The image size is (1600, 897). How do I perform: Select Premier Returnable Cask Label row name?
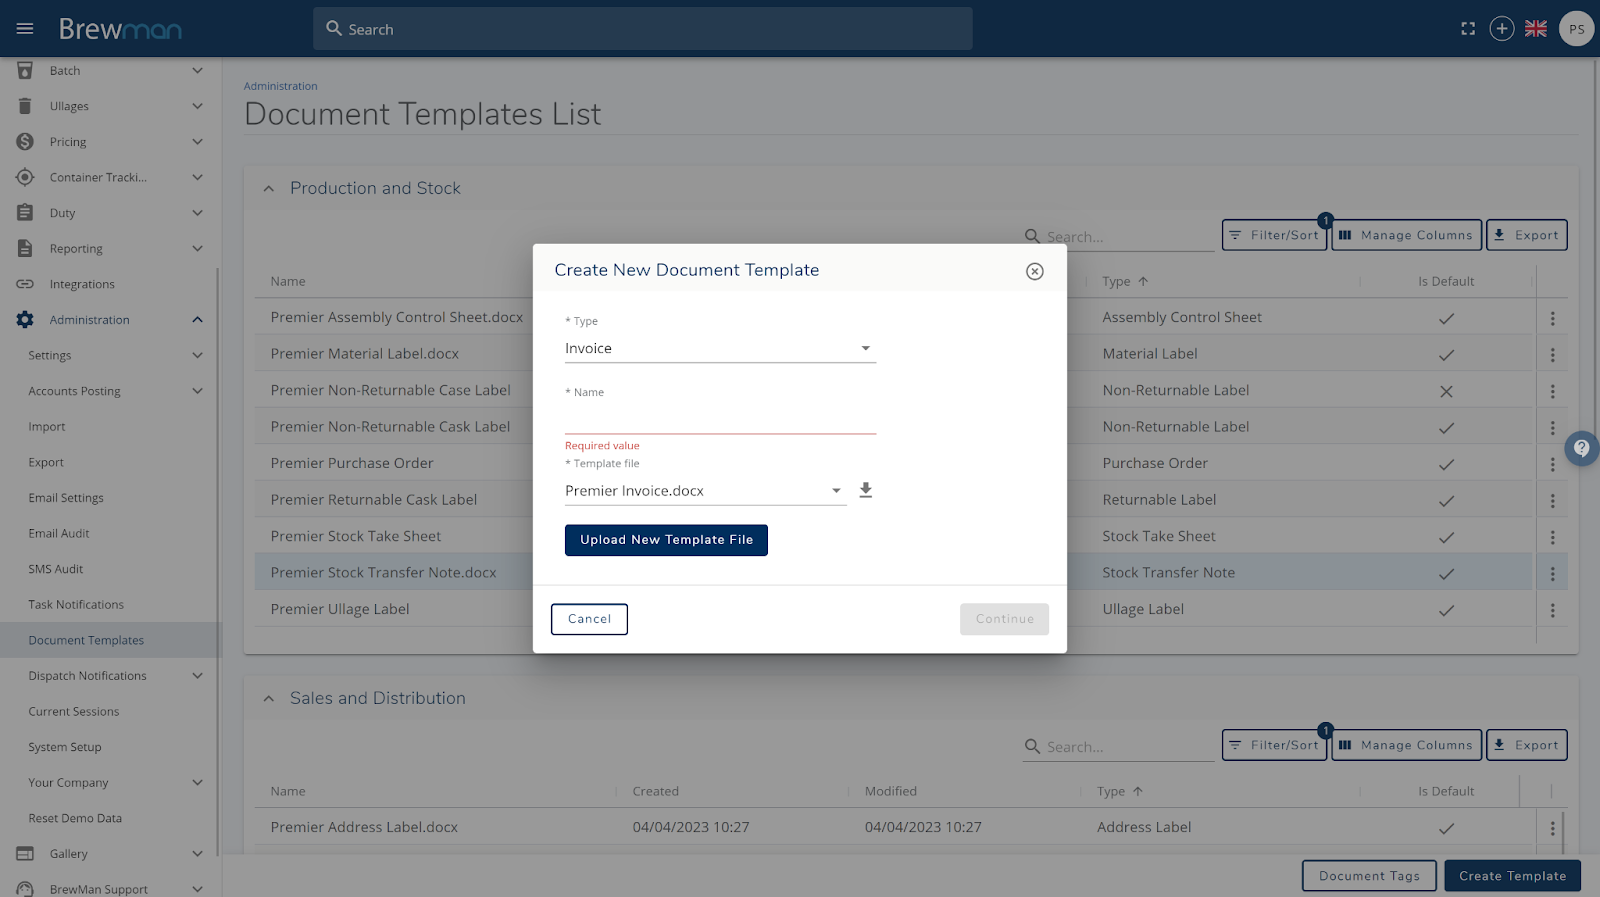pyautogui.click(x=373, y=500)
